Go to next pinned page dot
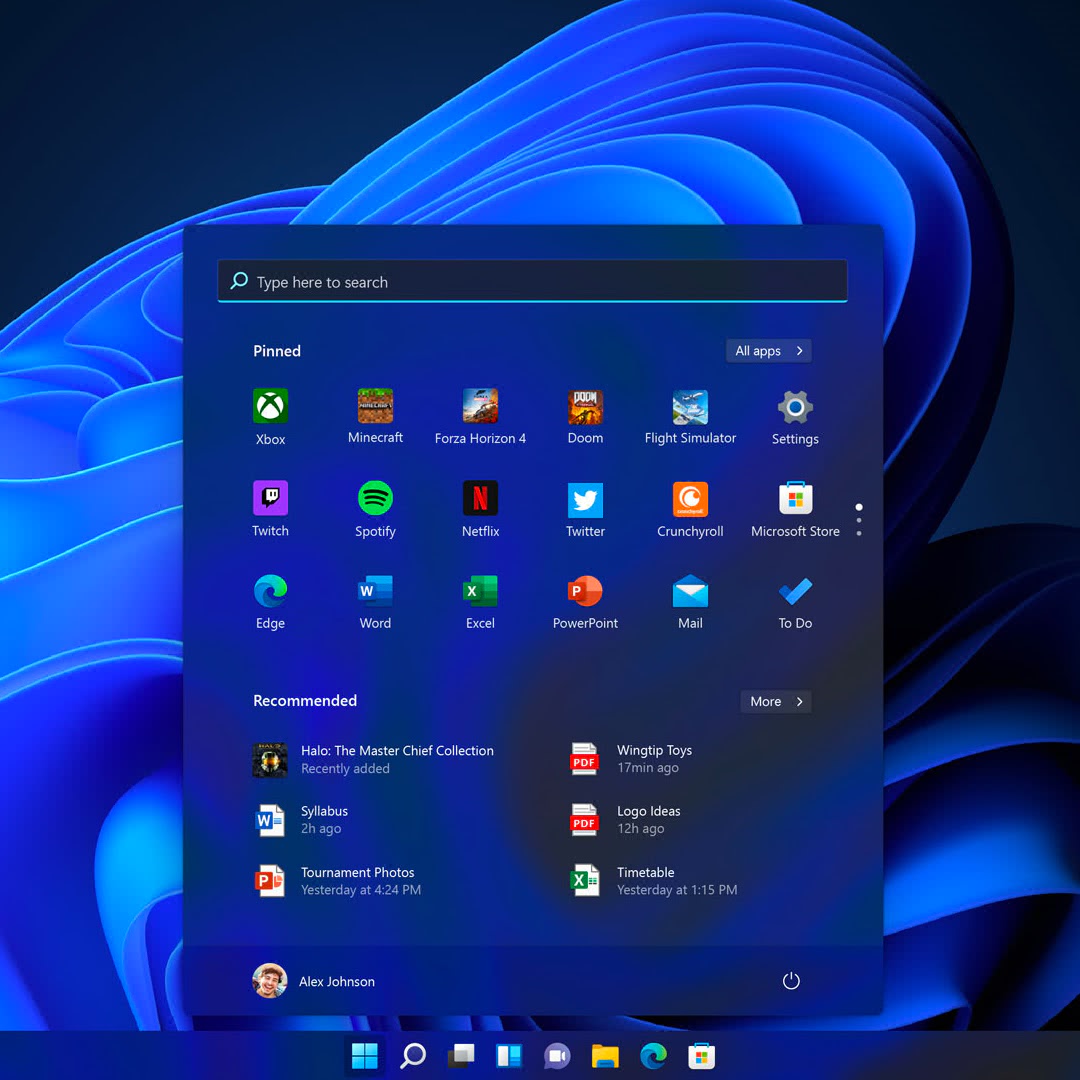1080x1080 pixels. 859,520
